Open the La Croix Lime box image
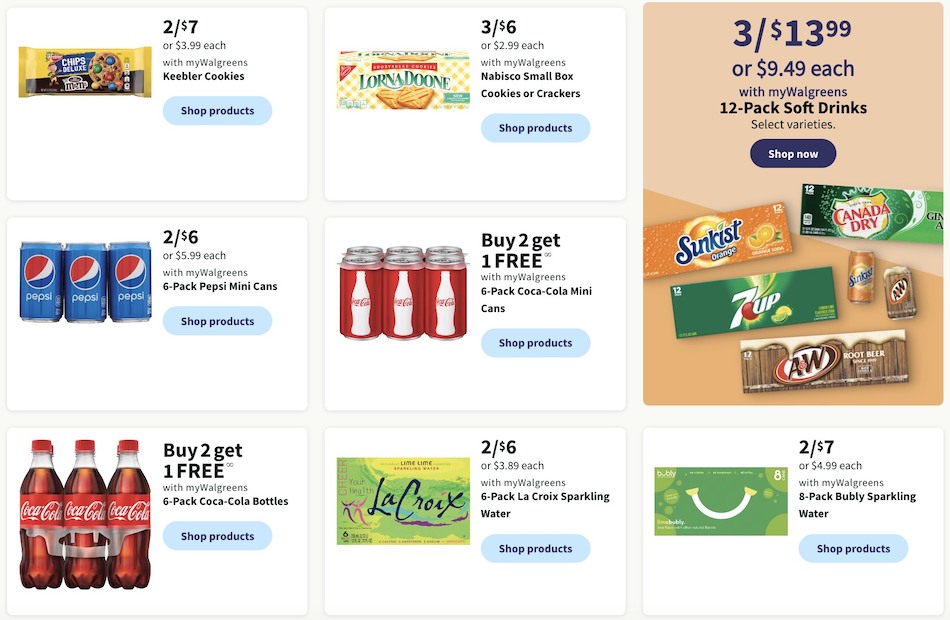The height and width of the screenshot is (620, 950). pyautogui.click(x=402, y=501)
